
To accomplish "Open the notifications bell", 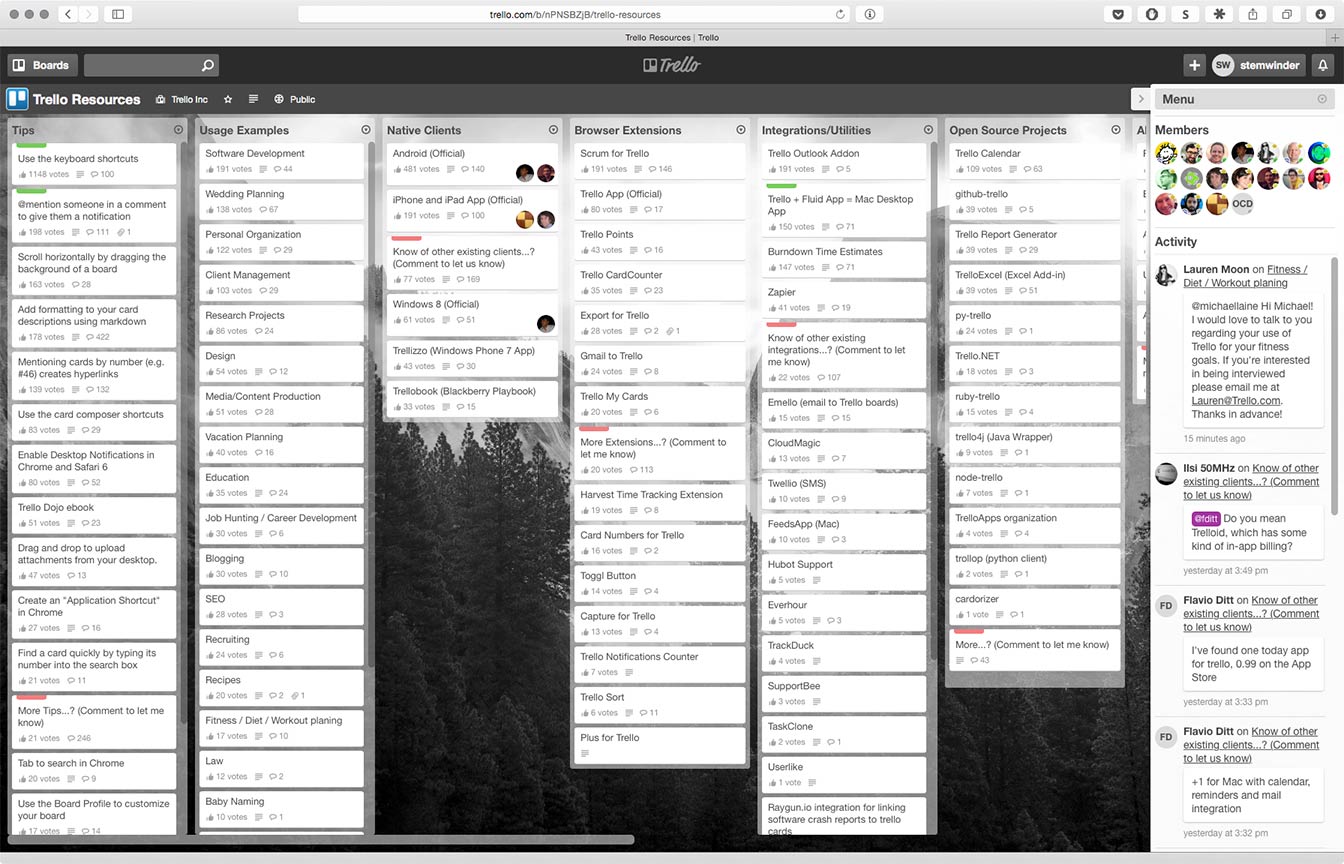I will click(x=1323, y=65).
